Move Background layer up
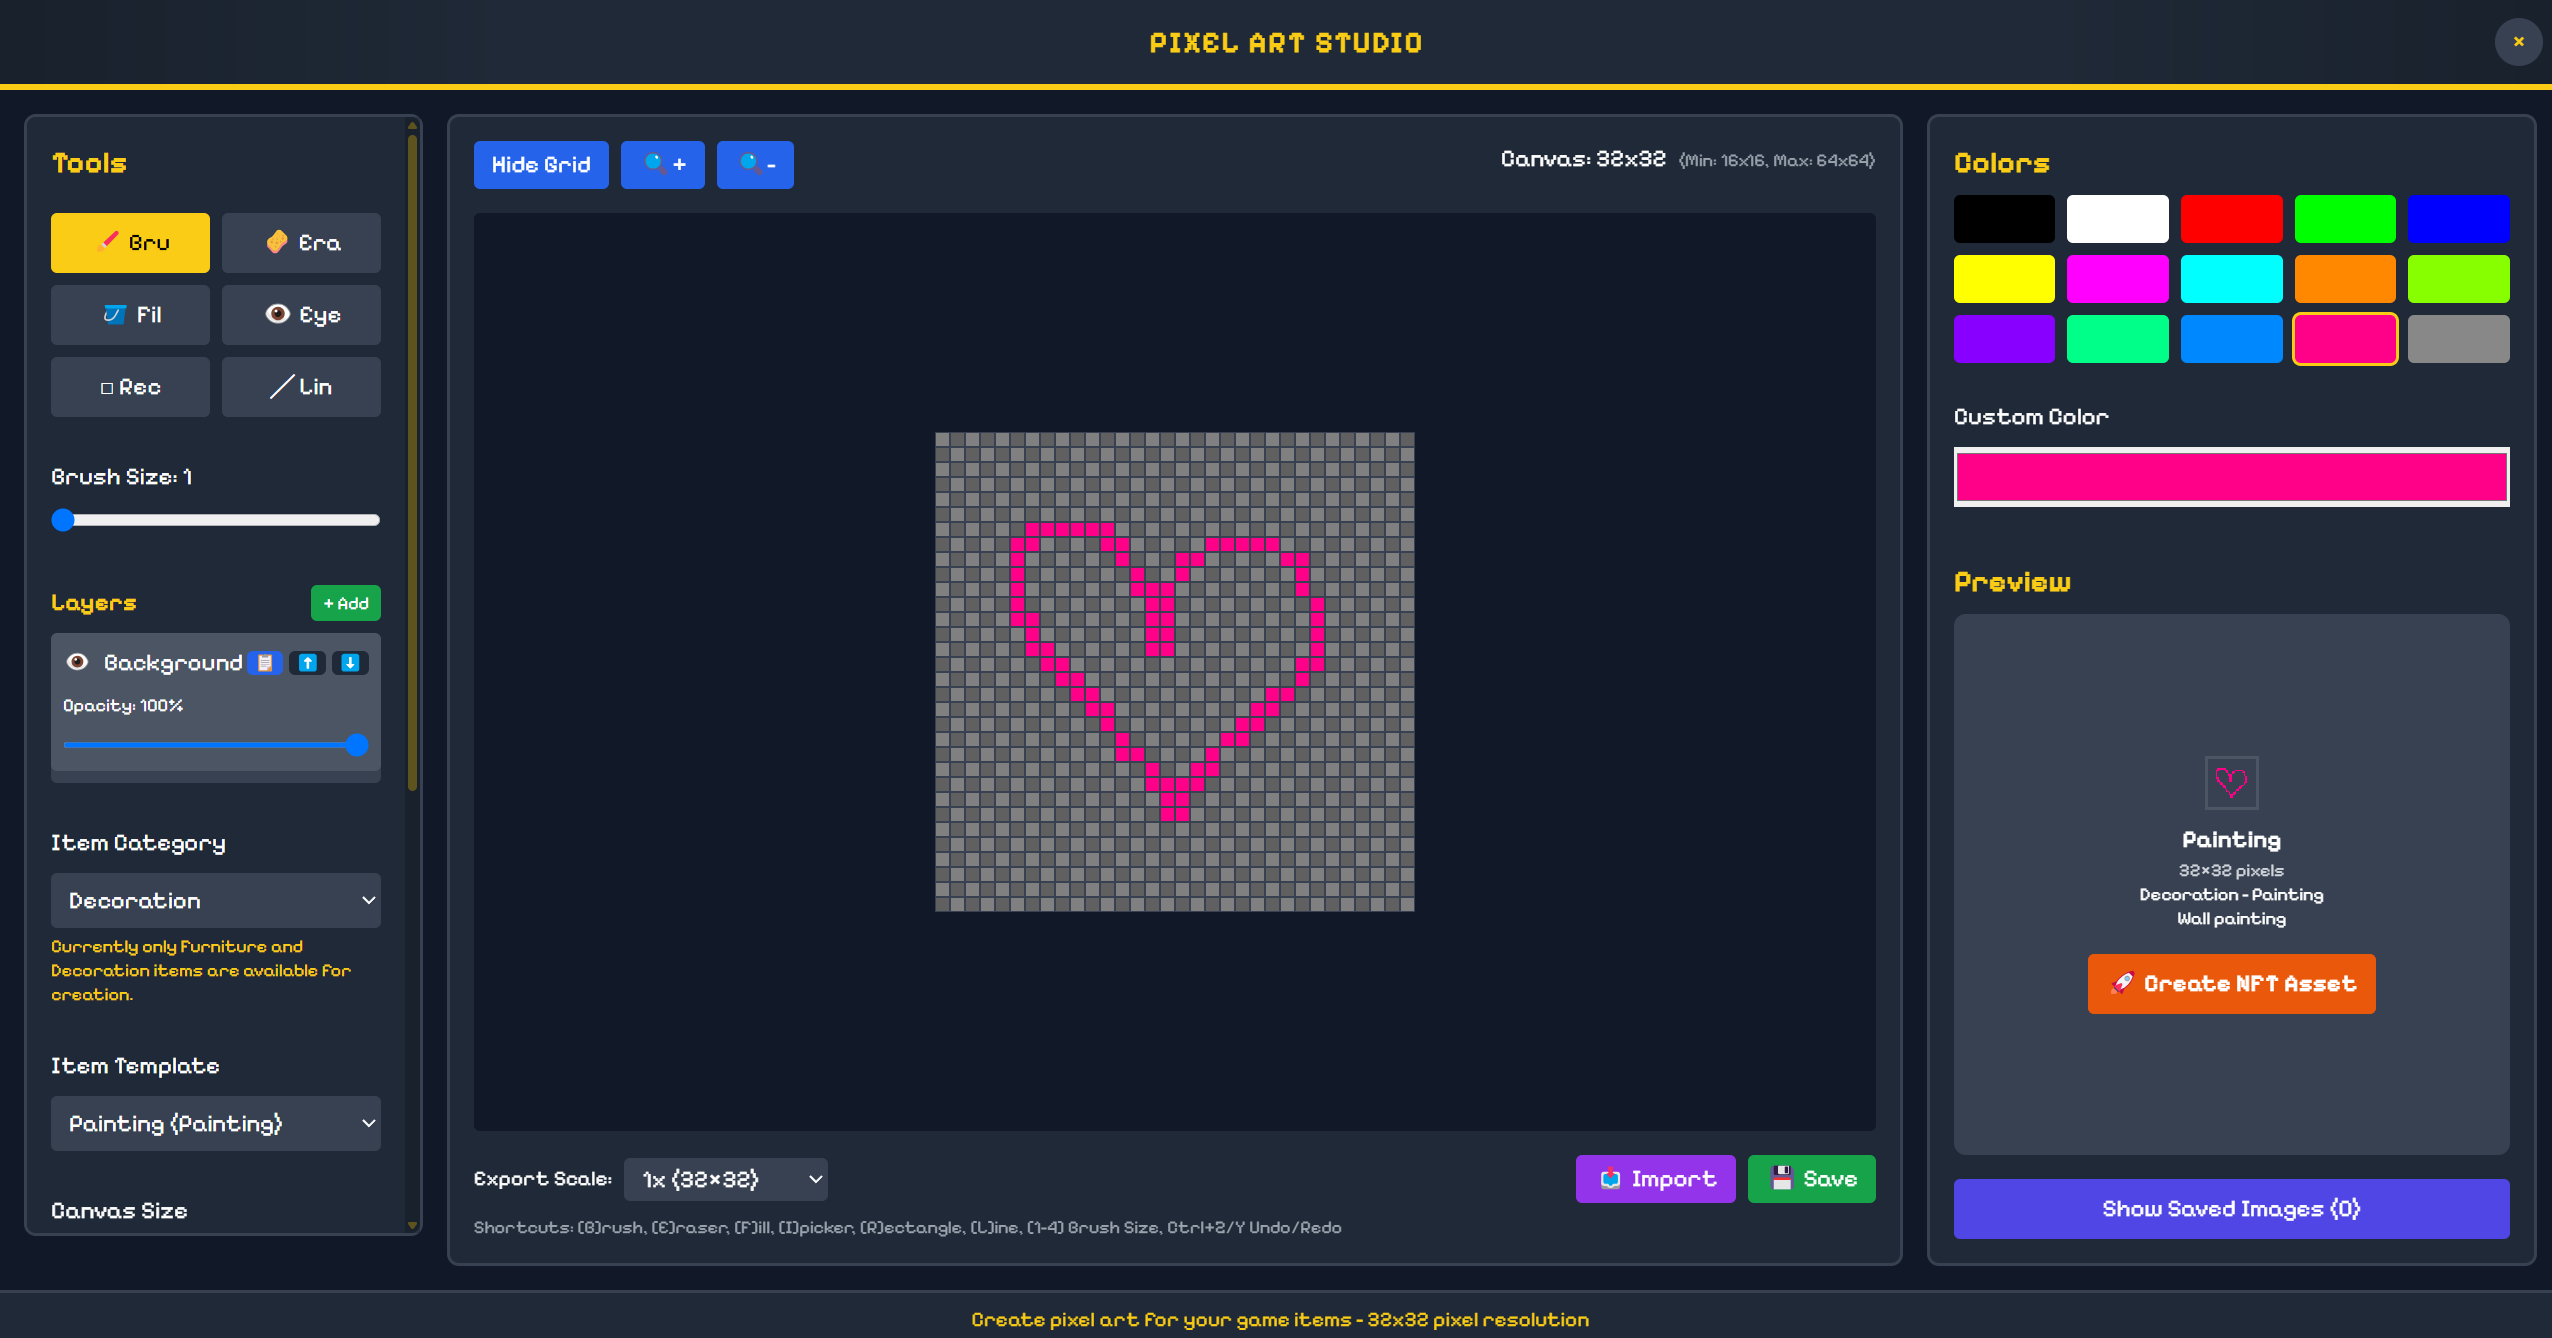The image size is (2552, 1338). tap(308, 663)
